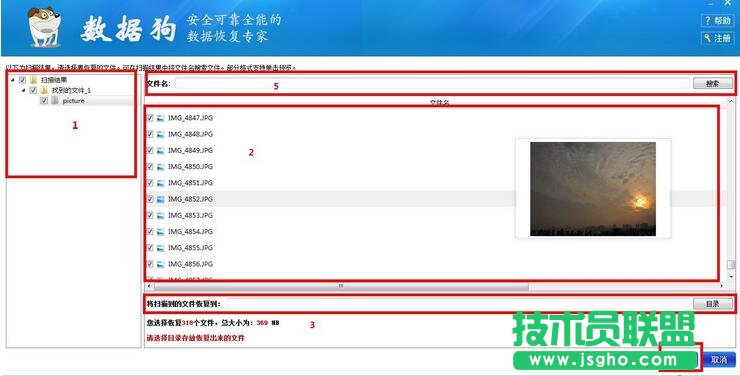Select file name IMG_4847.JPG
Screen dimensions: 740x376
[190, 118]
